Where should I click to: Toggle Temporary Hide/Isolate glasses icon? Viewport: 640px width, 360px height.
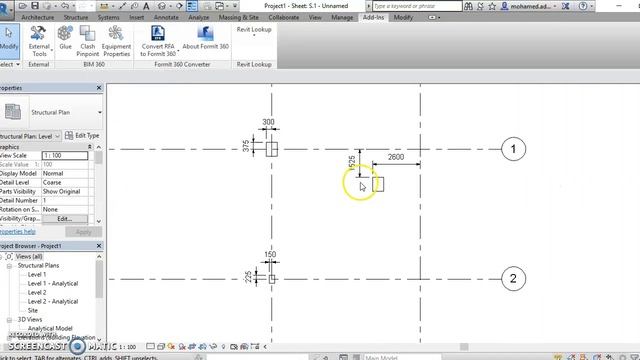[213, 347]
